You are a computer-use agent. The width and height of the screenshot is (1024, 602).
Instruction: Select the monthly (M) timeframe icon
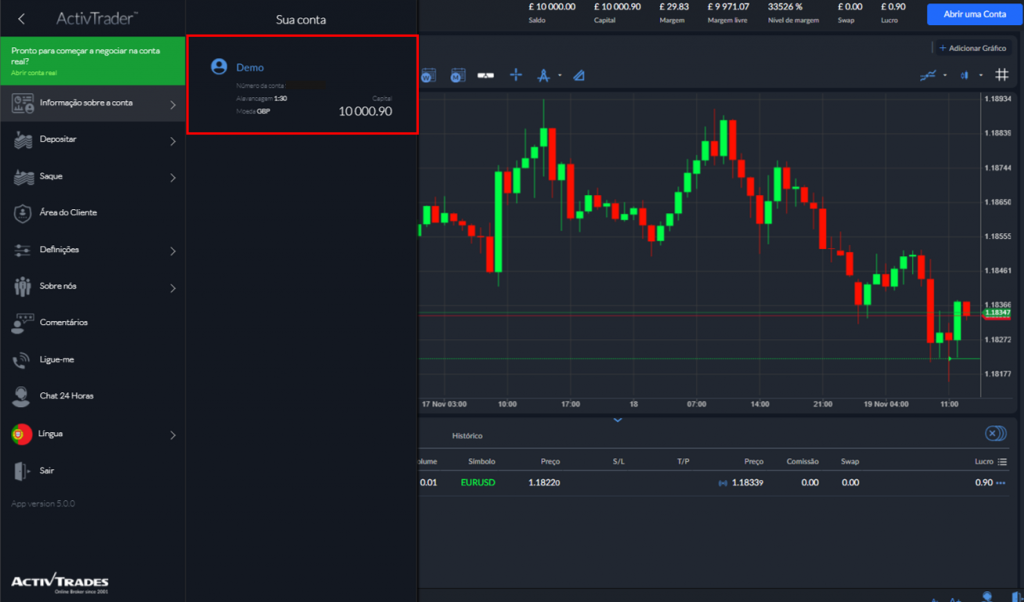(458, 76)
